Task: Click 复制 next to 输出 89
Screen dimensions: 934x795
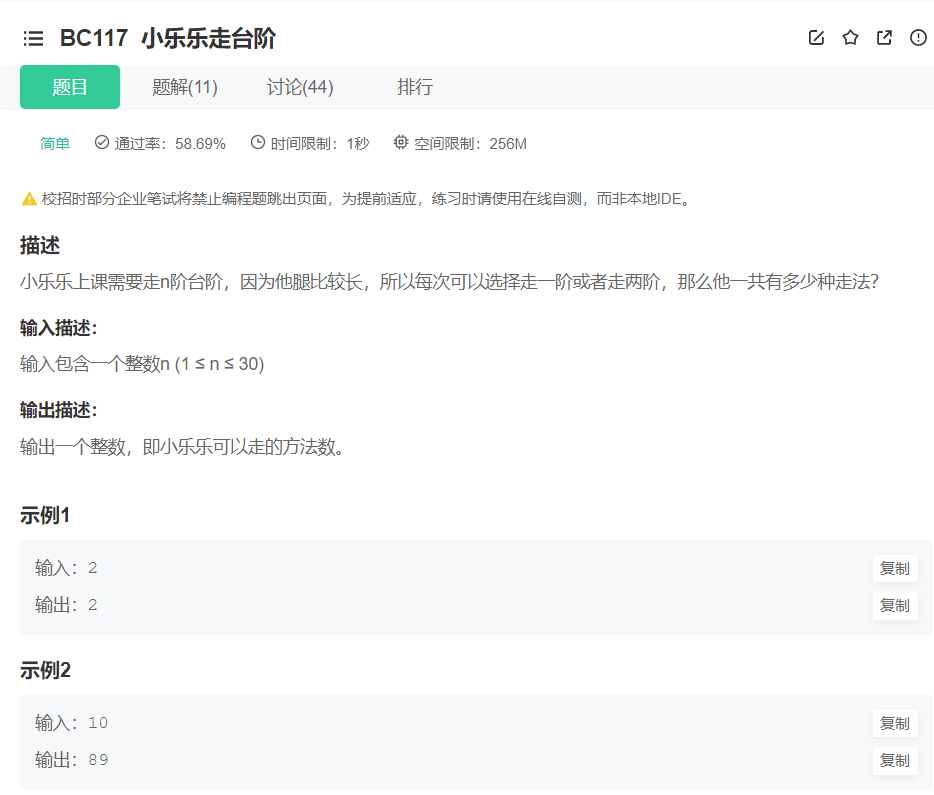Action: point(894,761)
